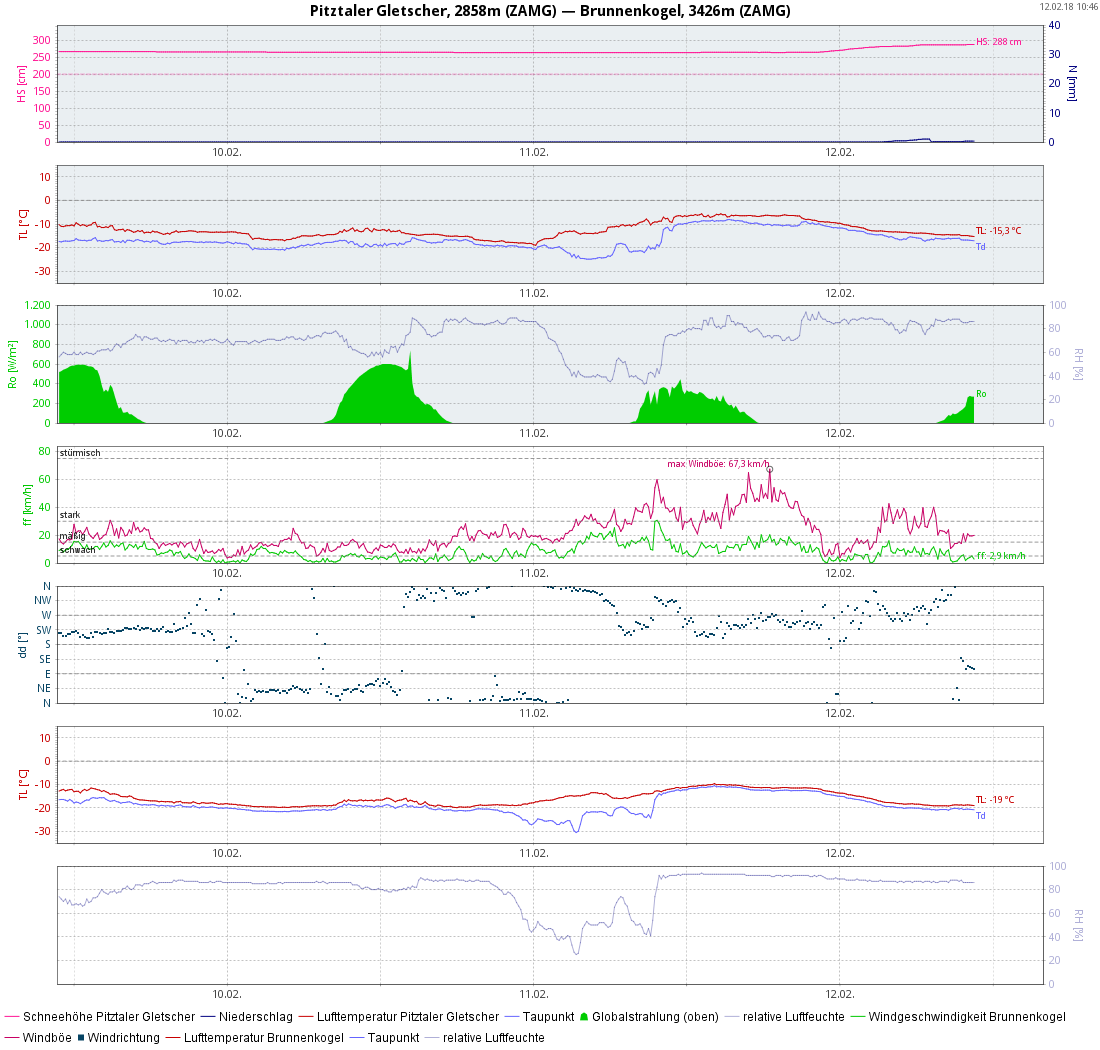Click the SE wind direction label

click(45, 659)
